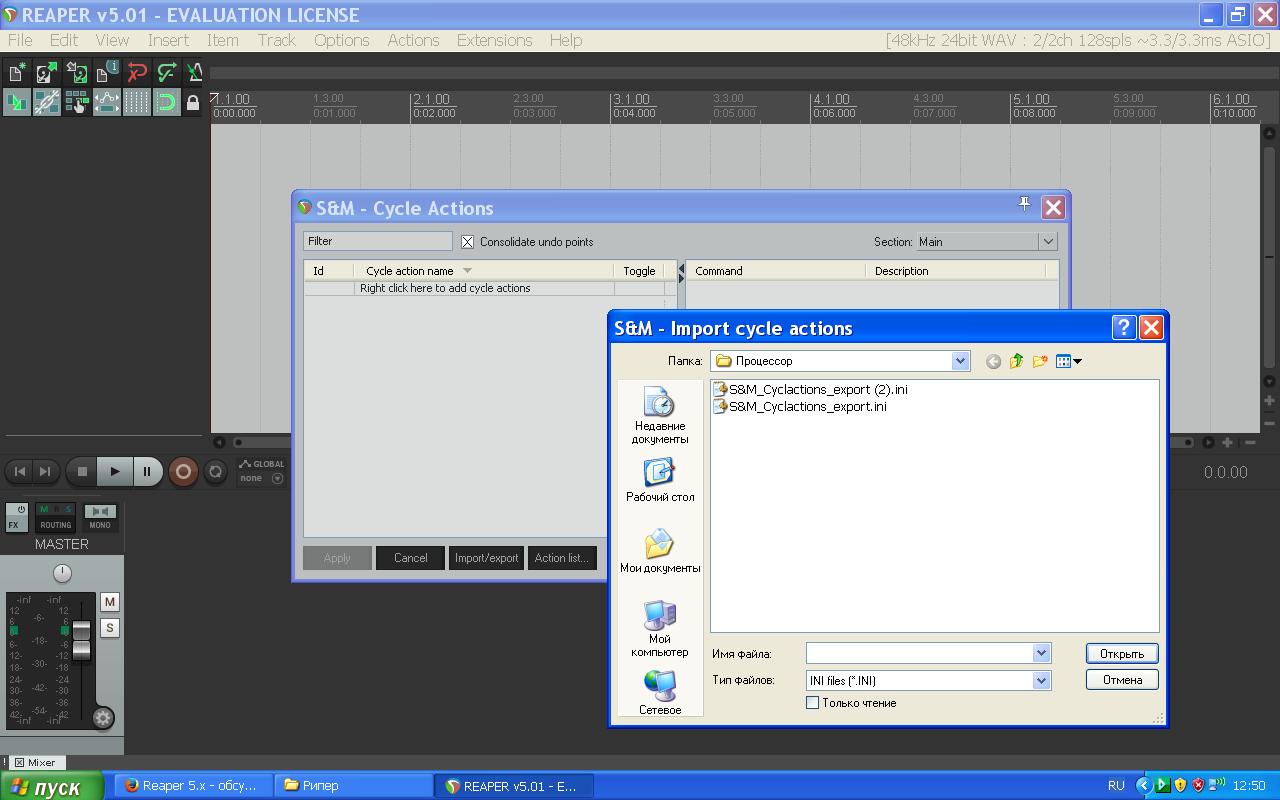Screen dimensions: 1280x800
Task: Click the master pan knob
Action: tap(62, 573)
